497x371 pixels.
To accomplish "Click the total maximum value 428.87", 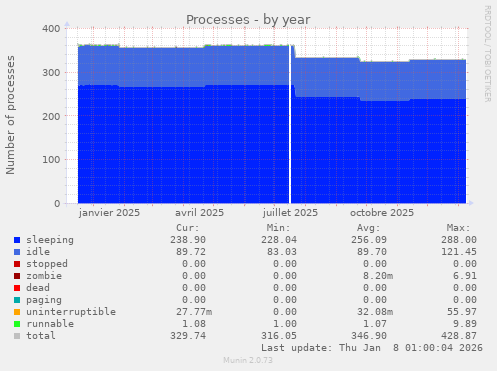I will [x=459, y=336].
